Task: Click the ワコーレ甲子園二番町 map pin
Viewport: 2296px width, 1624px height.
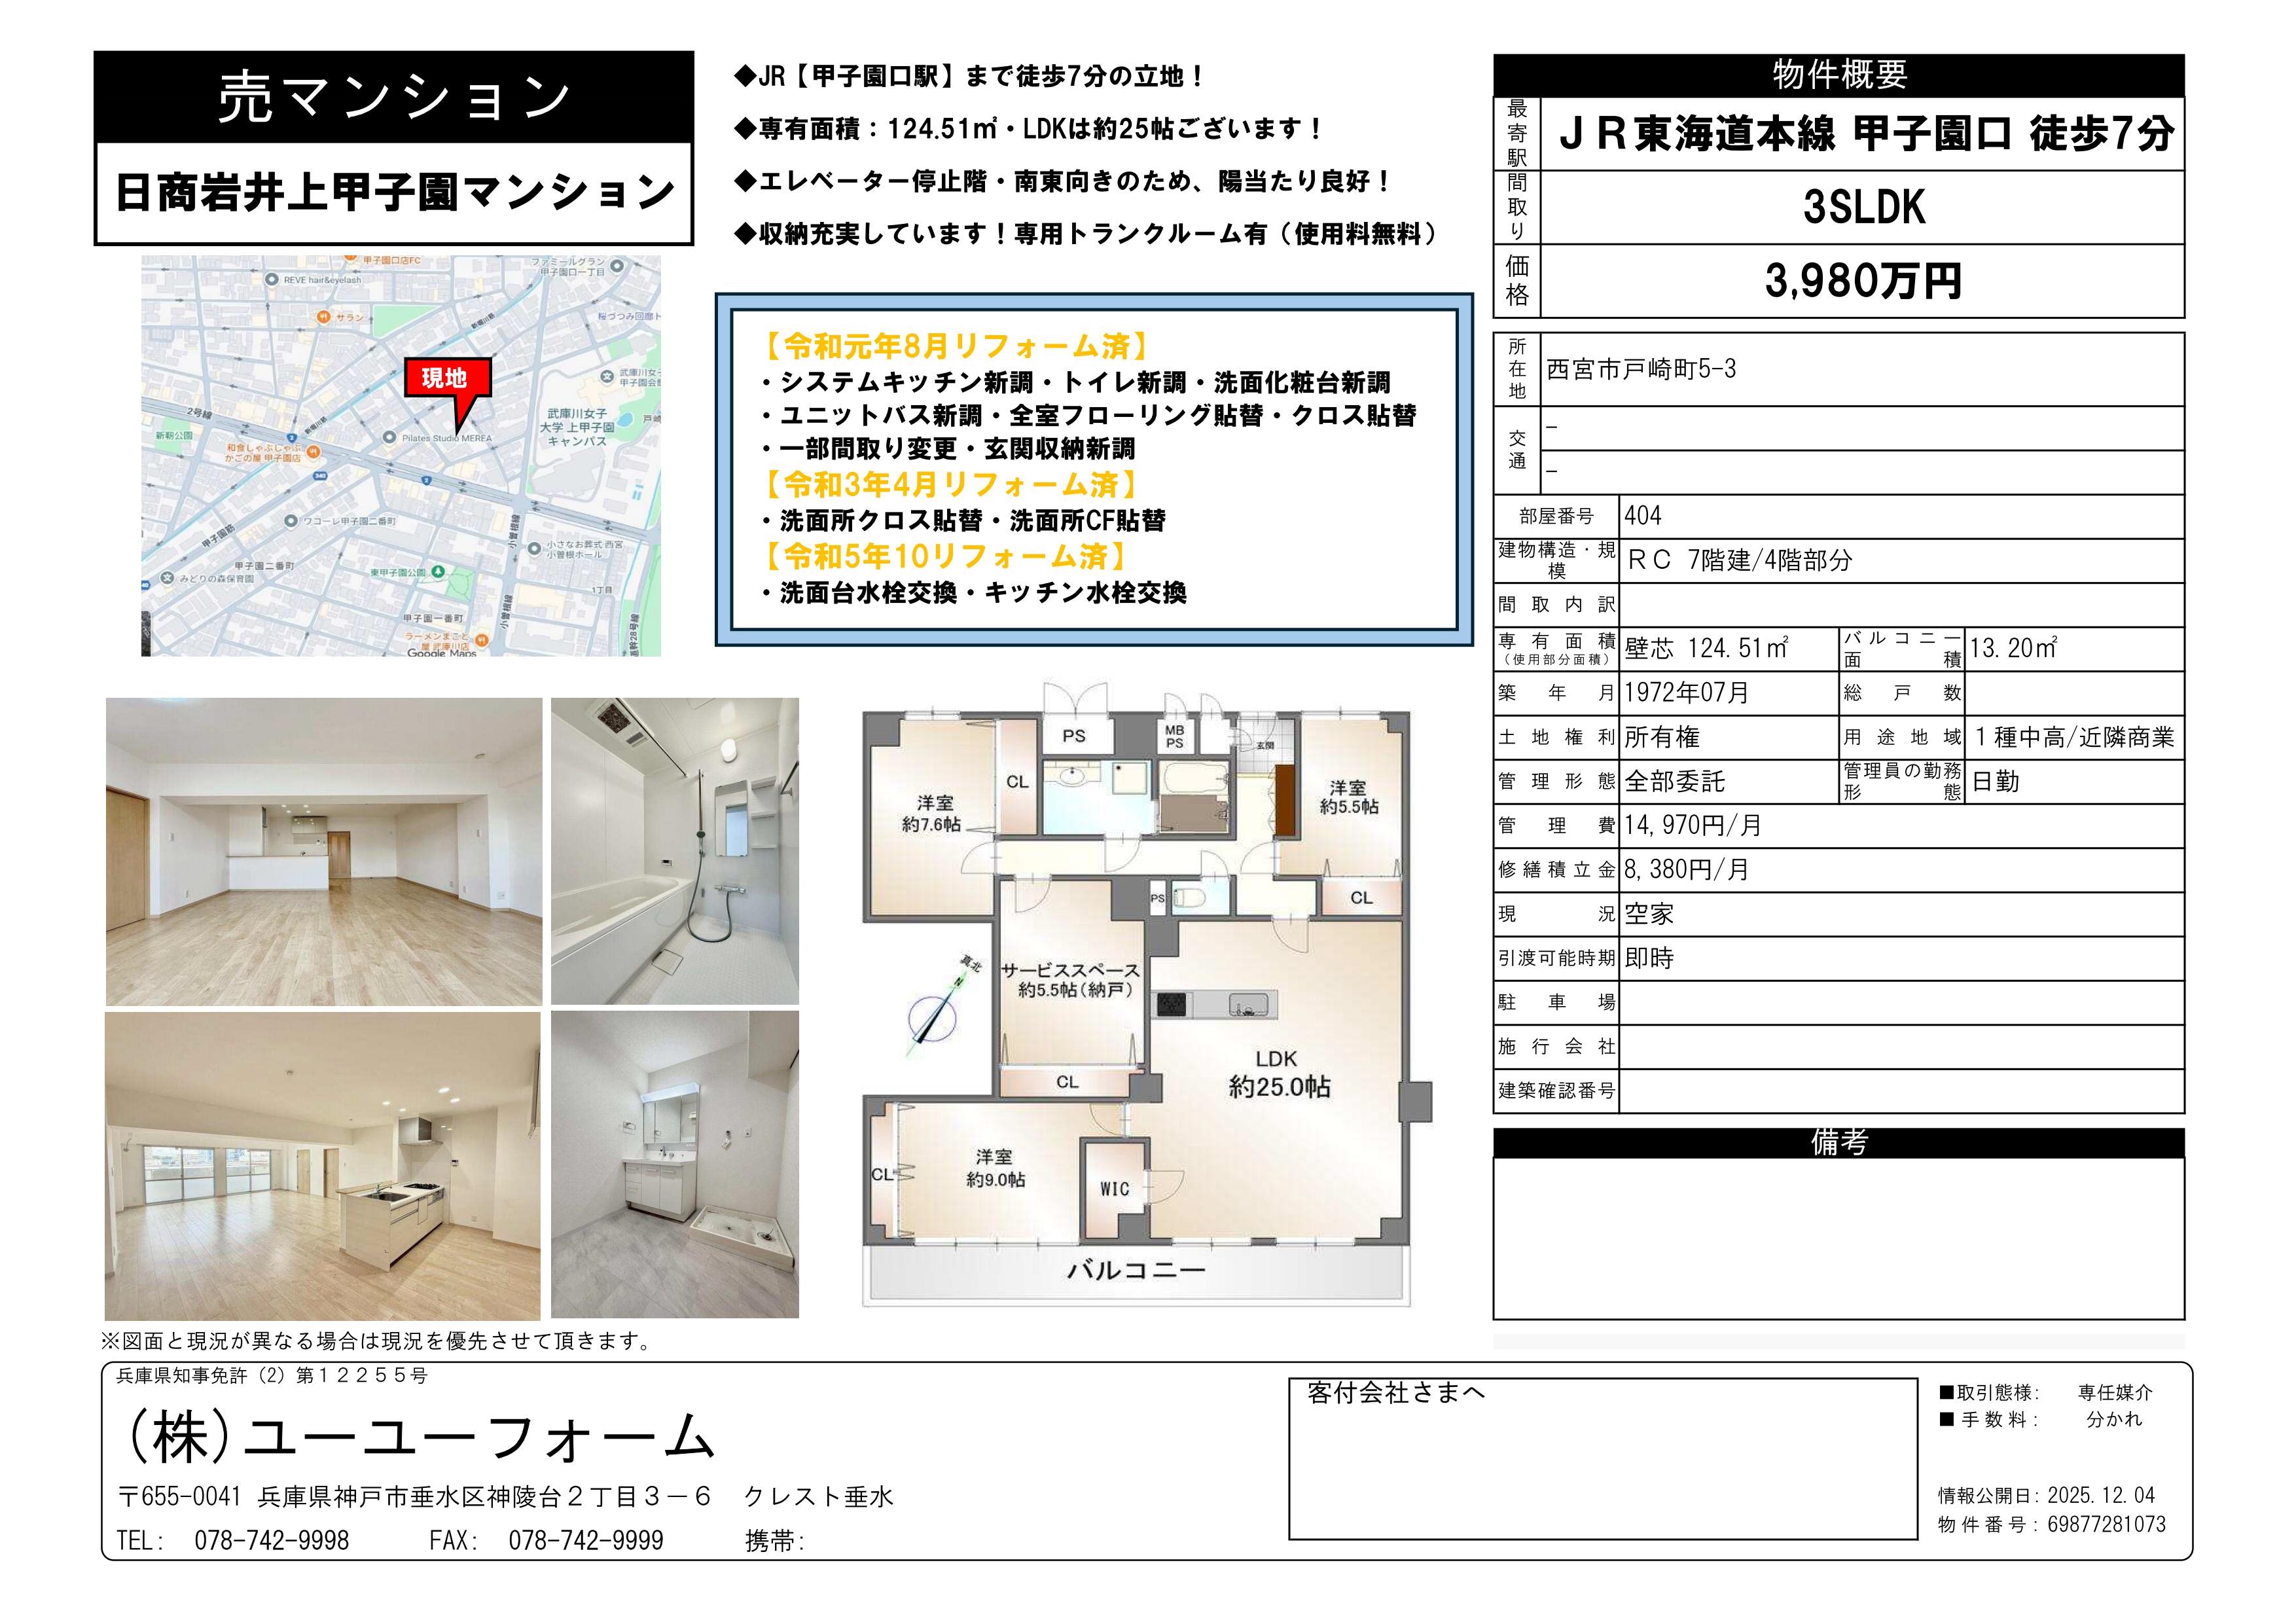Action: [x=291, y=521]
